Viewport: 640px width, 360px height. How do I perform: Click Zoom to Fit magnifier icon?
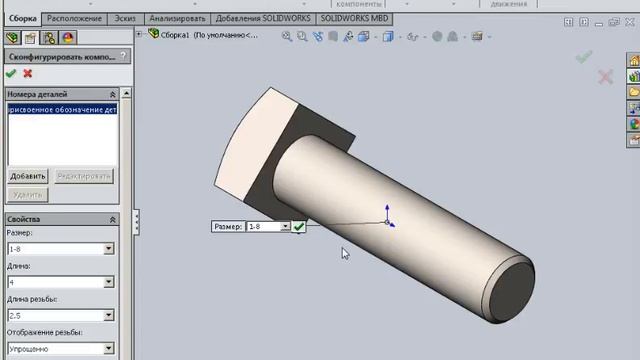[x=287, y=36]
